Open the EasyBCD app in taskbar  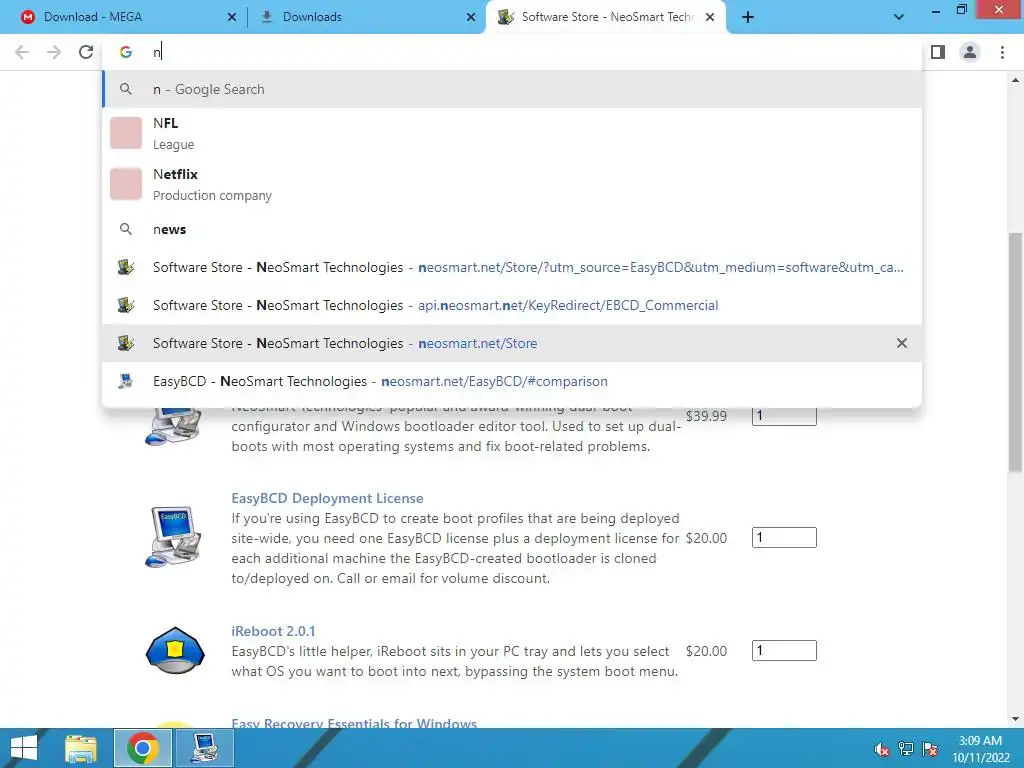click(x=205, y=748)
